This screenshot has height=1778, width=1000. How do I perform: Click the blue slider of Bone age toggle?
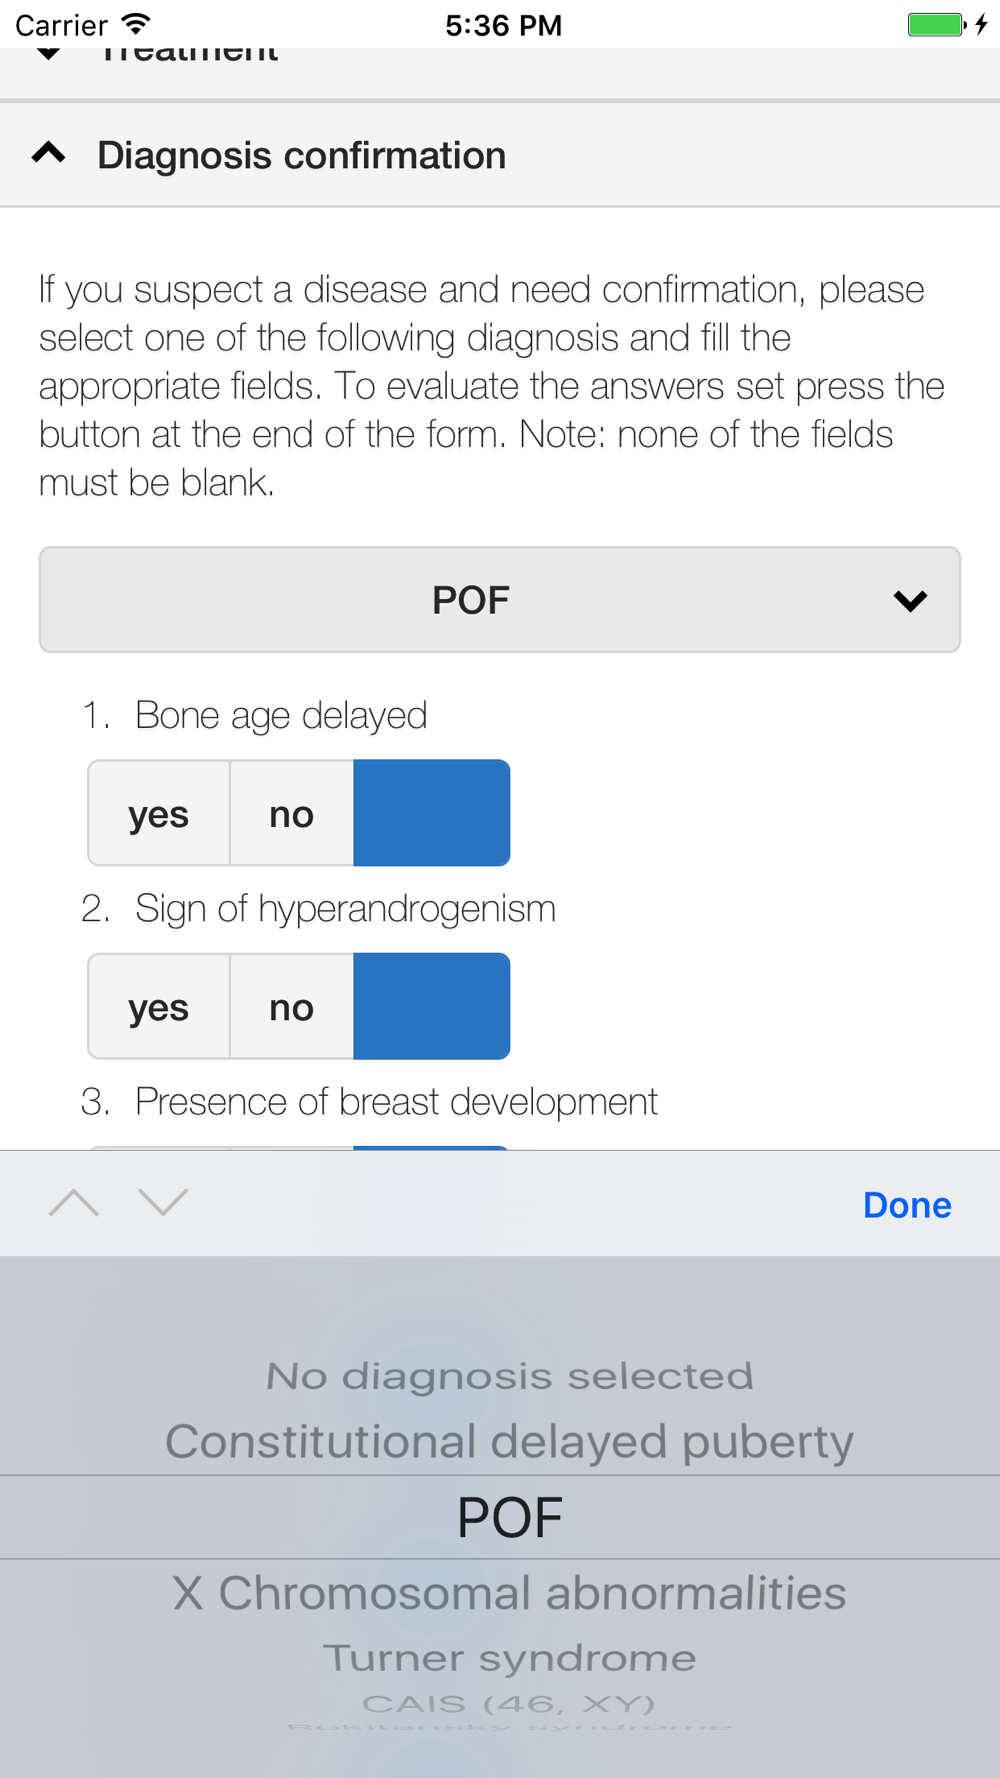pyautogui.click(x=432, y=813)
